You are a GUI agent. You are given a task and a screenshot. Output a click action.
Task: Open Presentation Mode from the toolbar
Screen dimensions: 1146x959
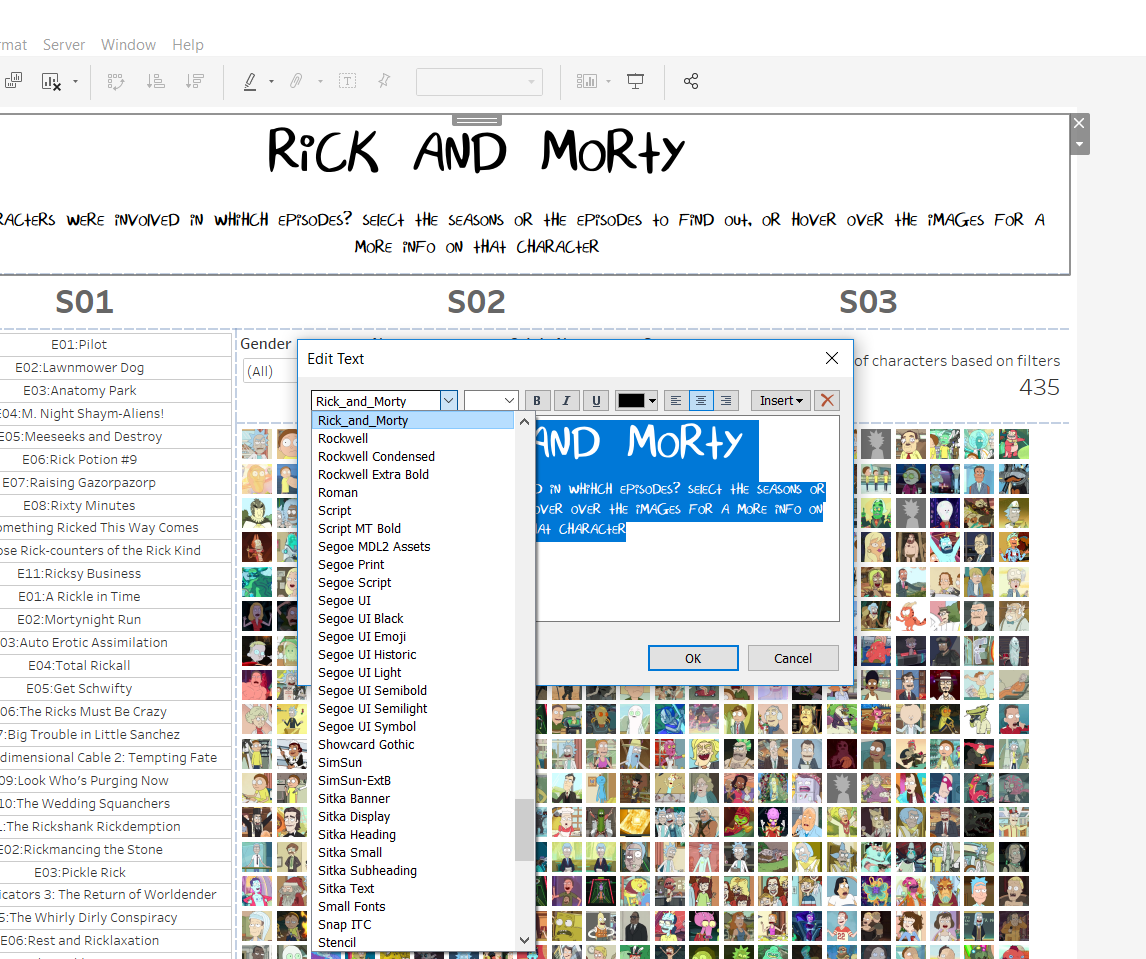coord(635,81)
